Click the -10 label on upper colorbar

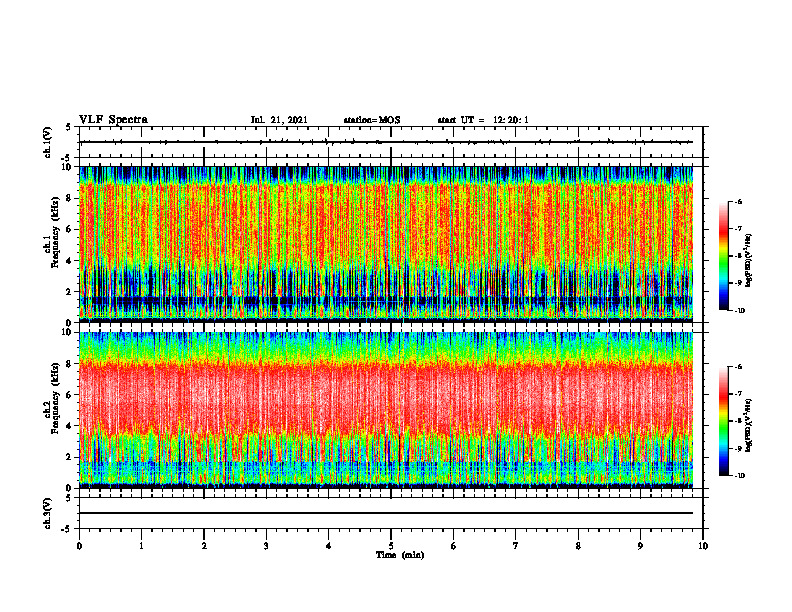740,311
